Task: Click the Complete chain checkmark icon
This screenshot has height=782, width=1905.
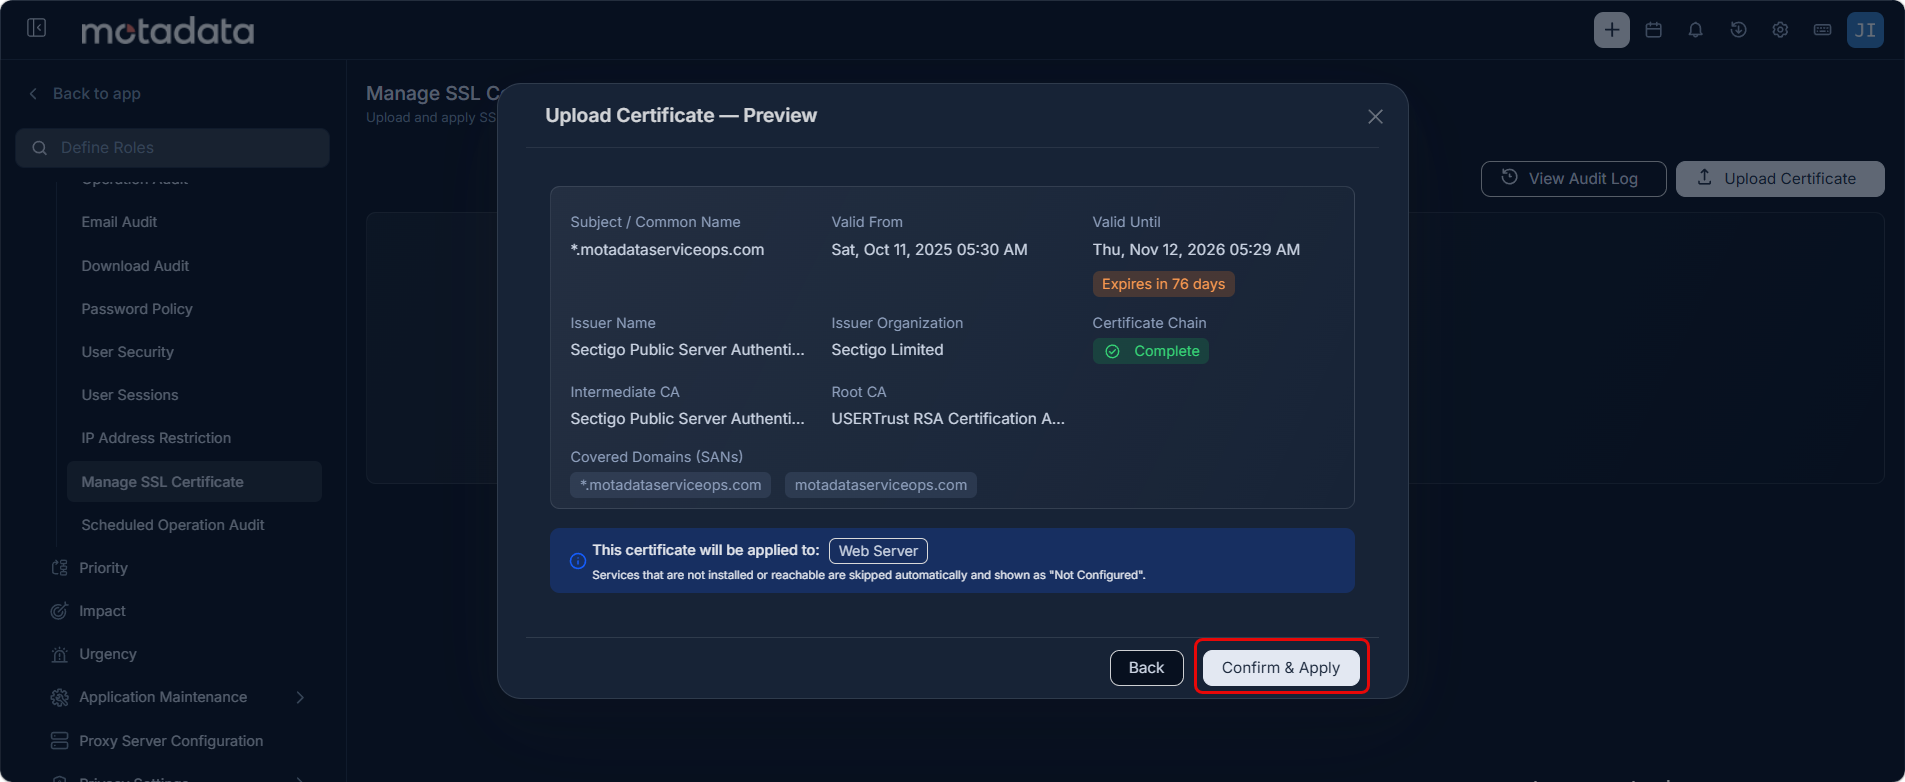Action: click(x=1112, y=351)
